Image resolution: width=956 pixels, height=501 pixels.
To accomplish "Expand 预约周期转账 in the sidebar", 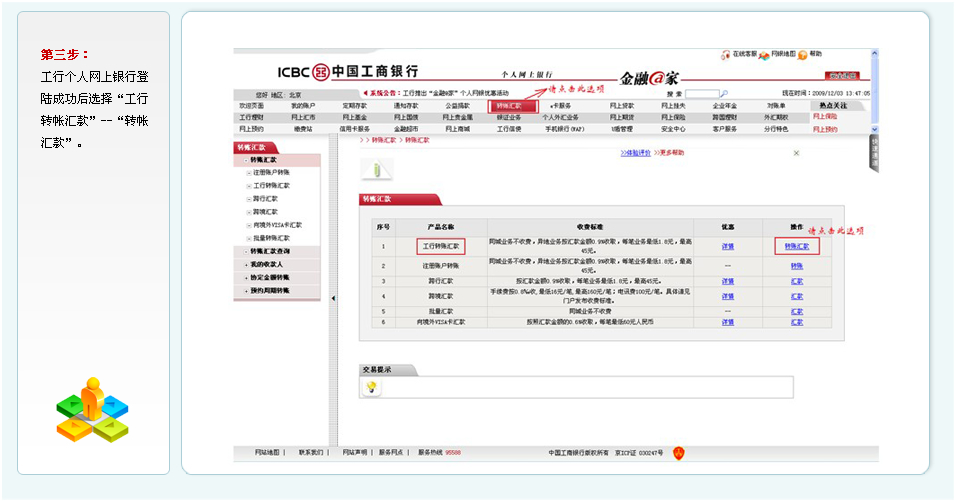I will [x=246, y=291].
